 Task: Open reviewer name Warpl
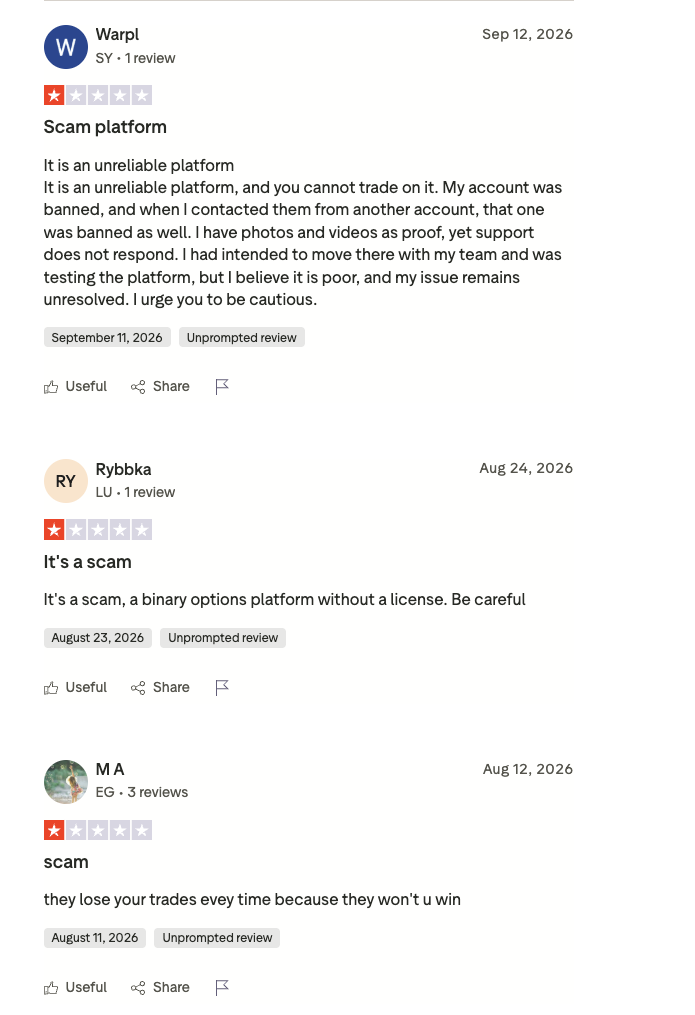117,34
